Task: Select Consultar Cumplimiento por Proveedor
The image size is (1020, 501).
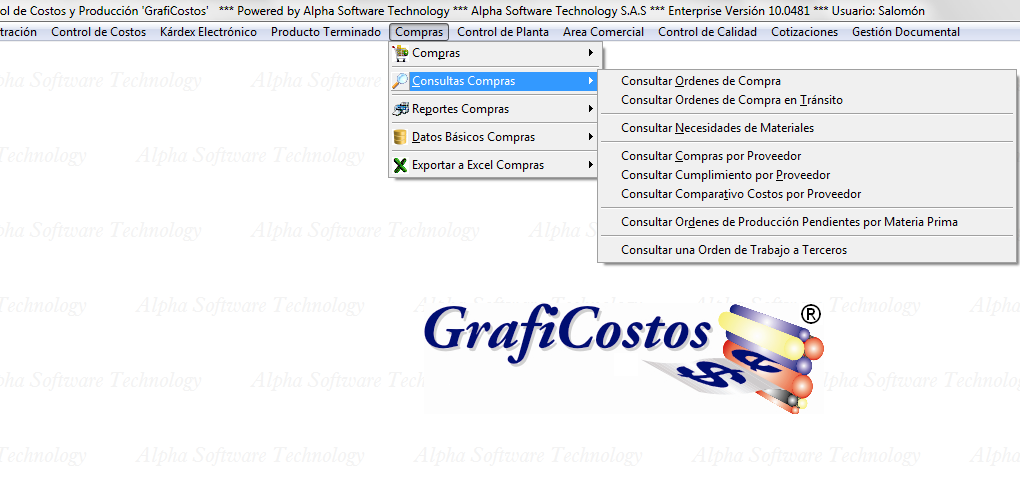Action: coord(725,175)
